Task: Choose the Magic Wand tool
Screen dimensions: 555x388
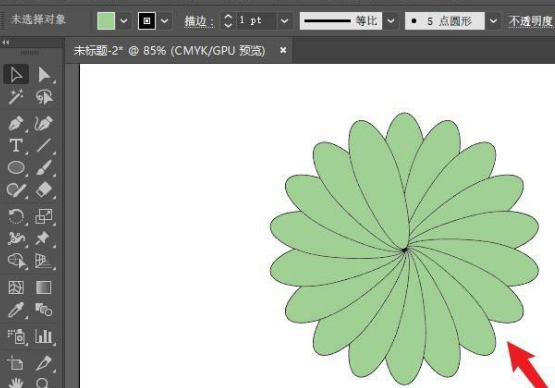Action: [16, 97]
